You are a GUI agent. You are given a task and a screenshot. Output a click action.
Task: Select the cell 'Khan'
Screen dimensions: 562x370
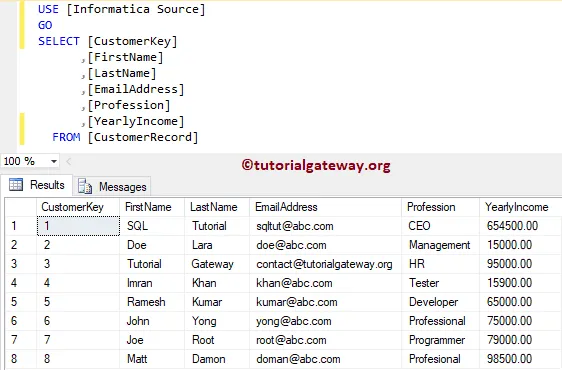tap(217, 283)
